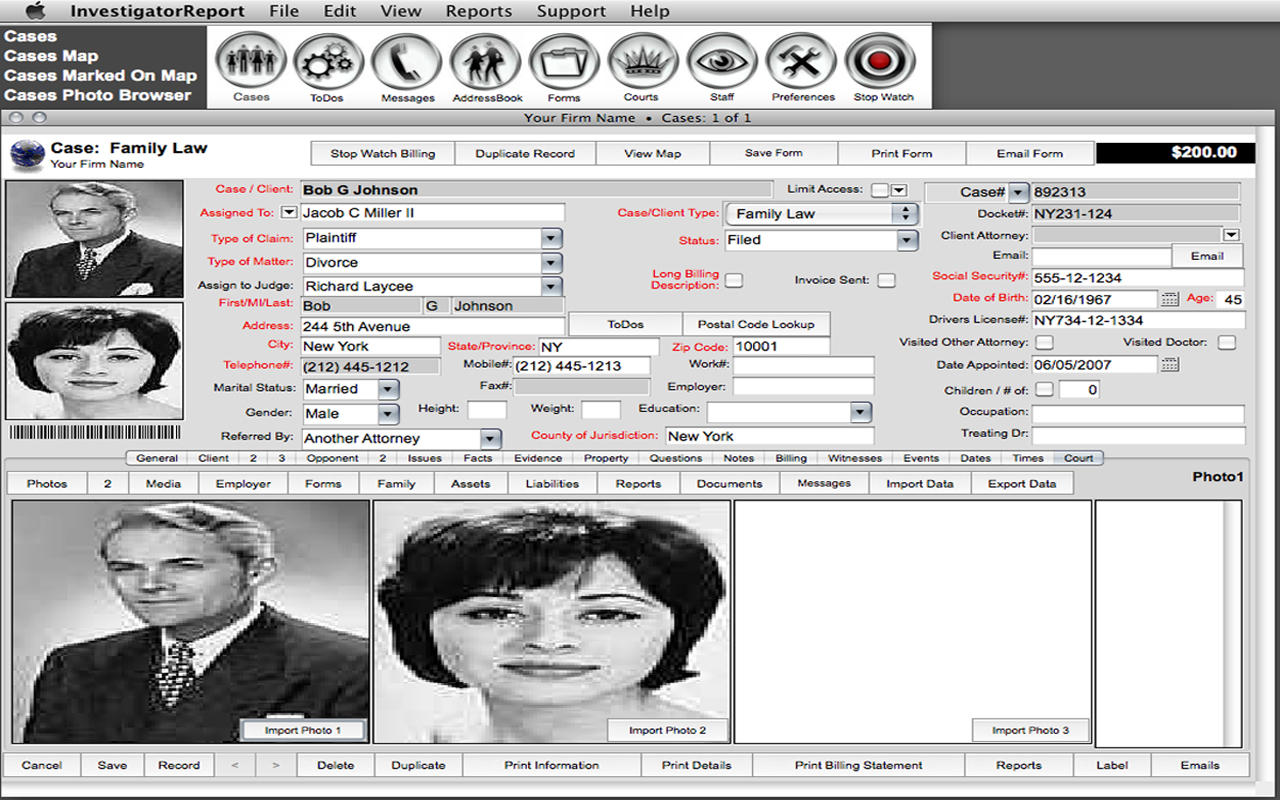
Task: Open the Assign to Judge dropdown
Action: (551, 286)
